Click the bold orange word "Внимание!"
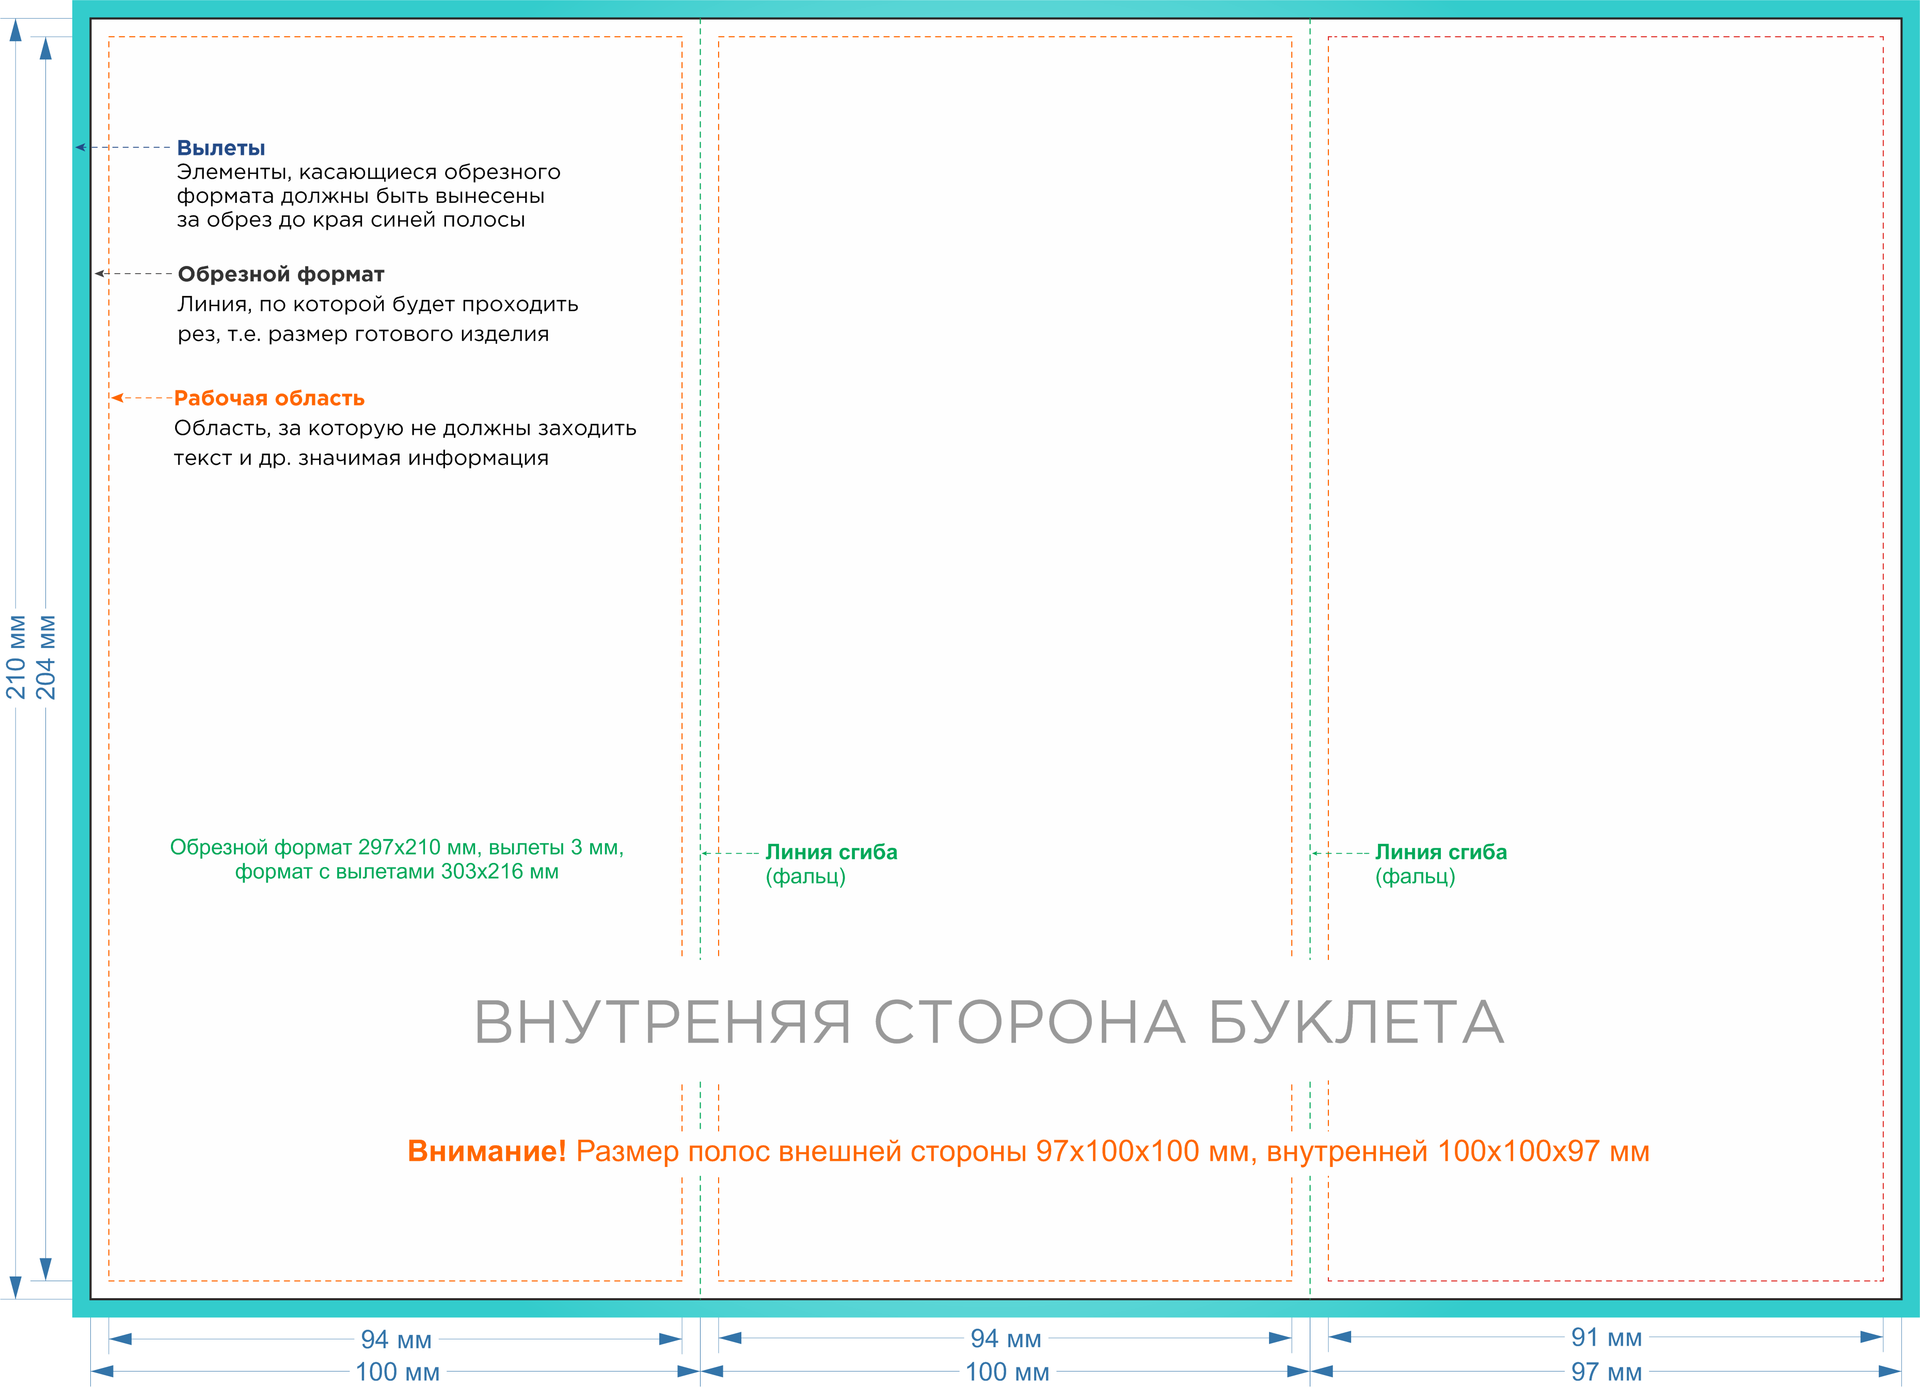Image resolution: width=1920 pixels, height=1387 pixels. tap(487, 1151)
